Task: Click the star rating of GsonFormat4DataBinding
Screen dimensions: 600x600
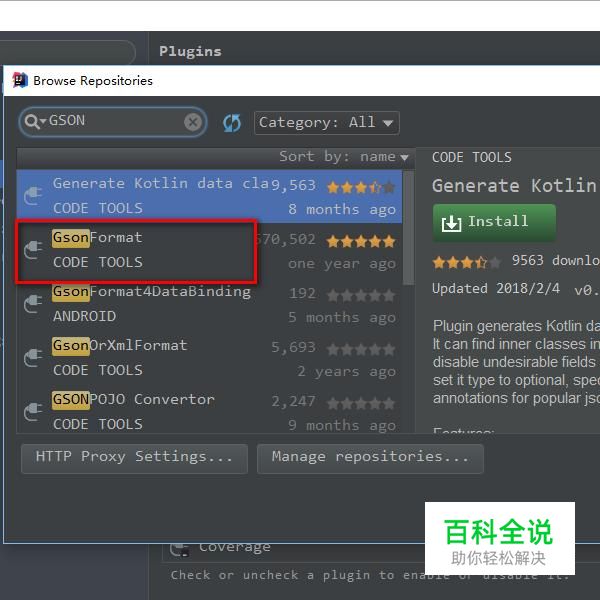Action: [361, 295]
